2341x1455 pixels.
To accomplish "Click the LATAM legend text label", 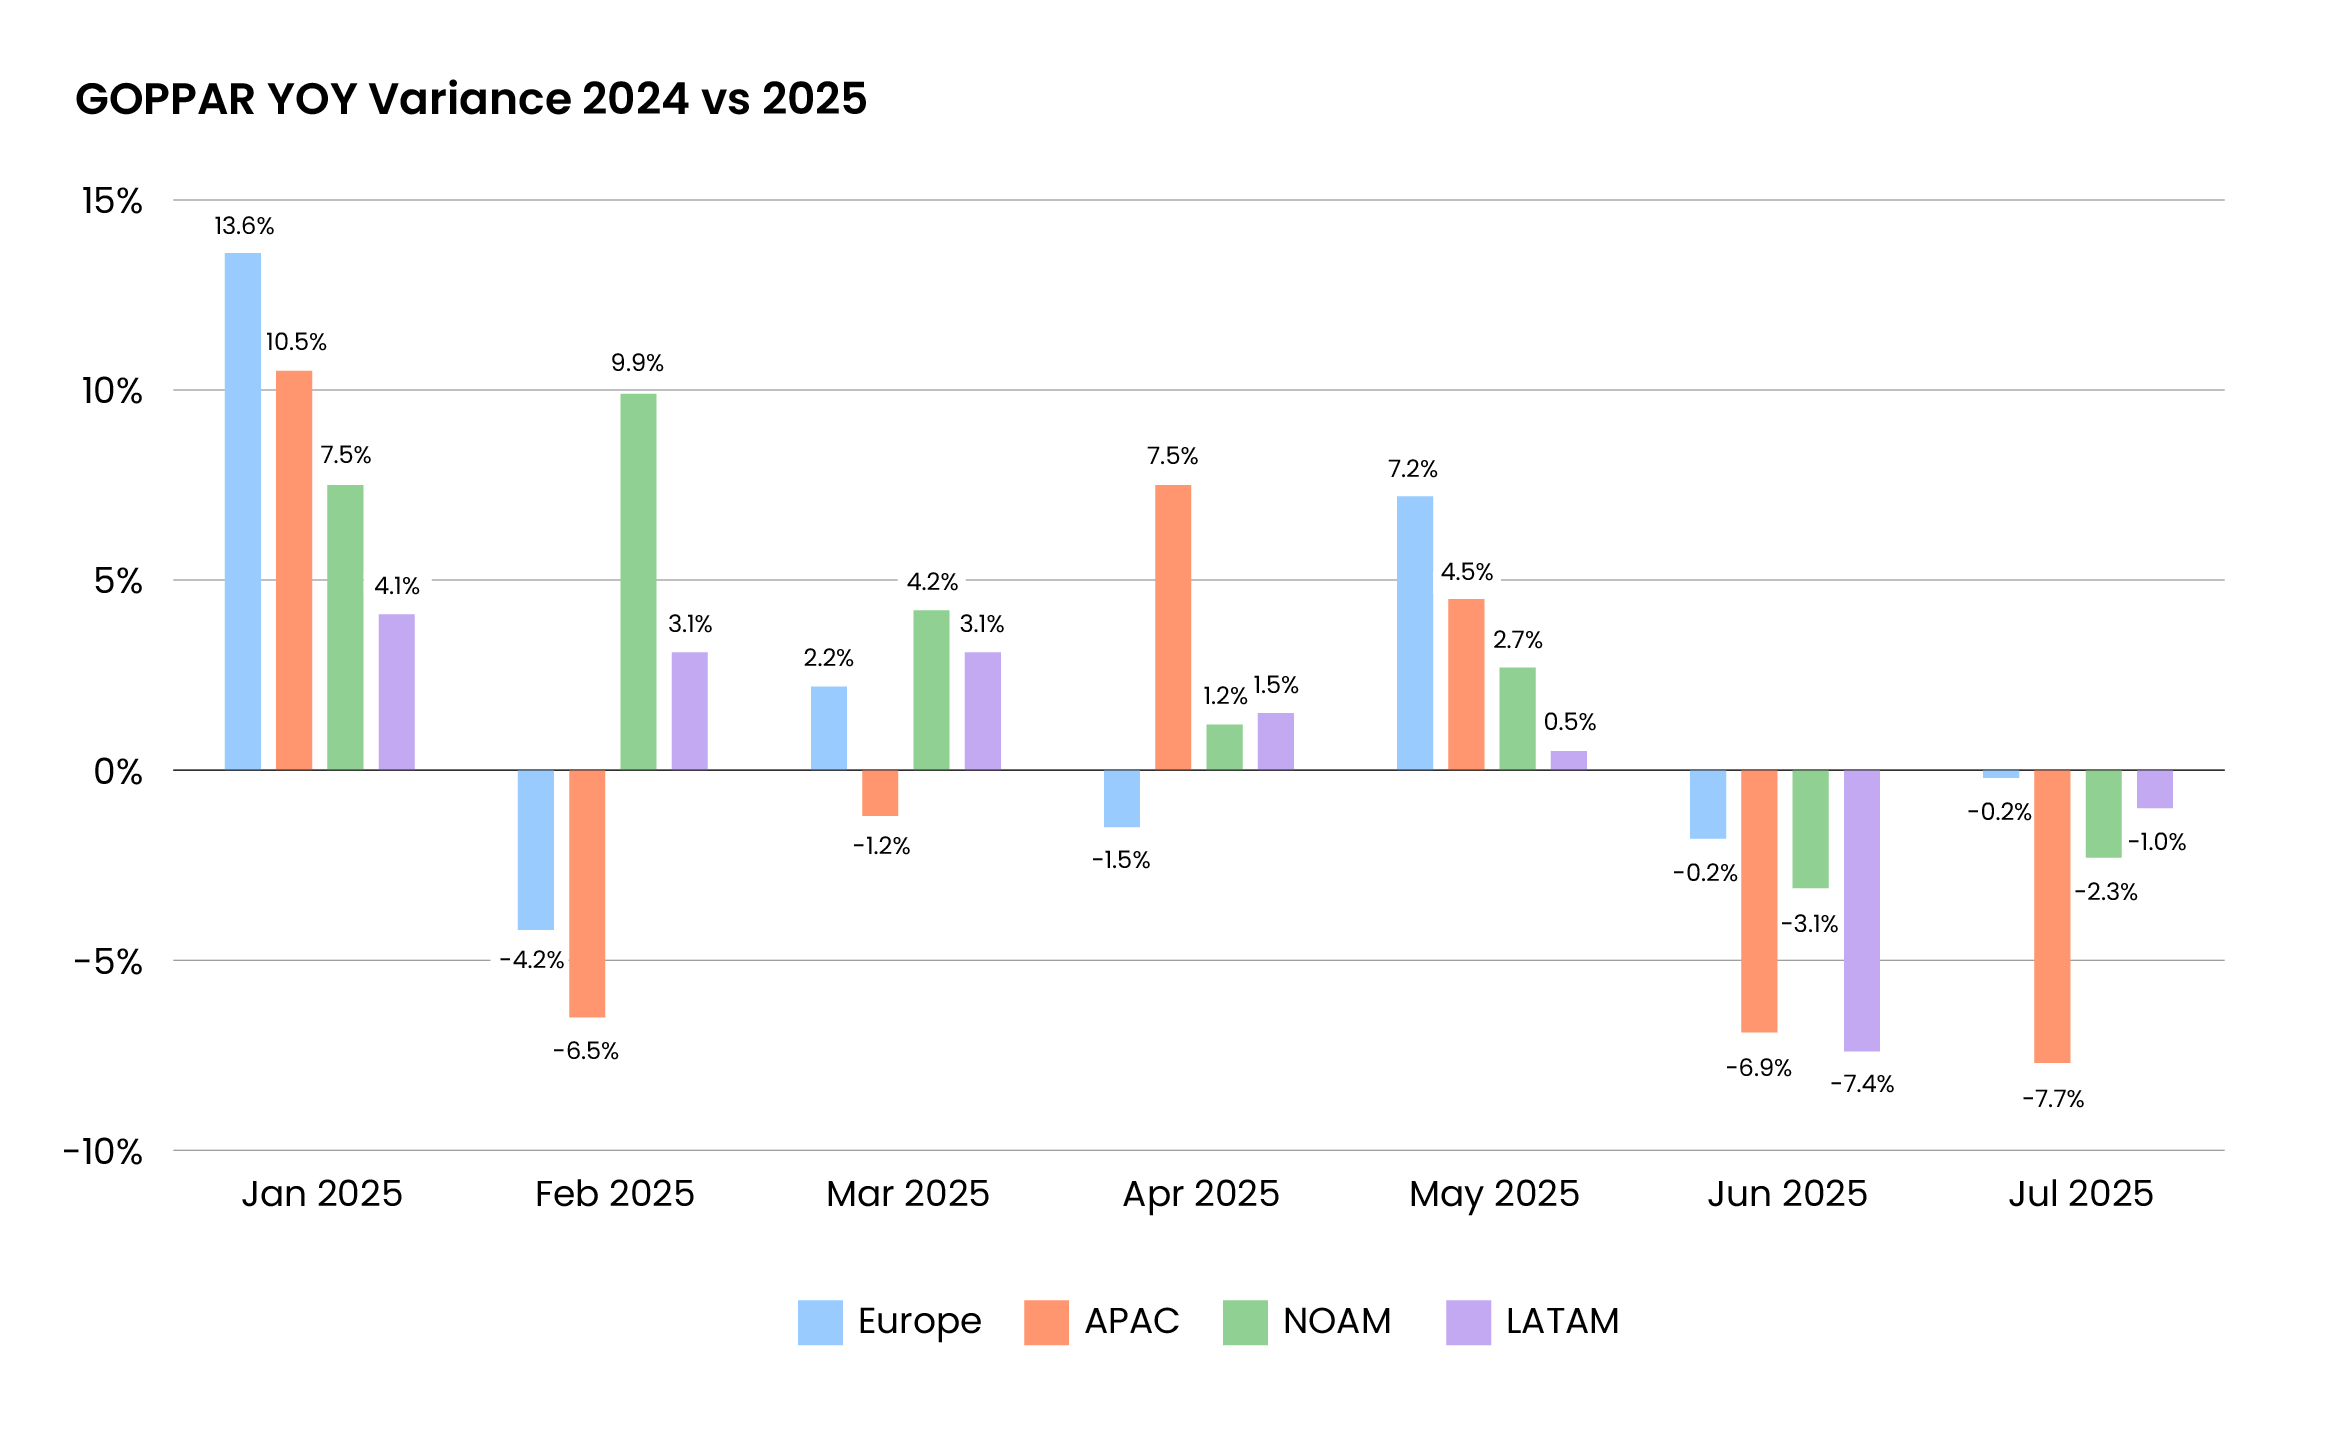I will (1562, 1321).
